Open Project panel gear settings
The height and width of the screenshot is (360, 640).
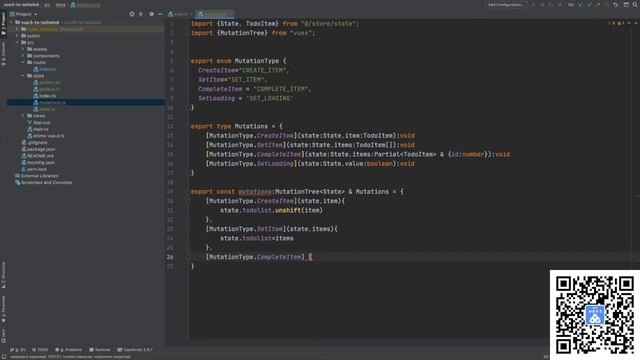[x=151, y=14]
